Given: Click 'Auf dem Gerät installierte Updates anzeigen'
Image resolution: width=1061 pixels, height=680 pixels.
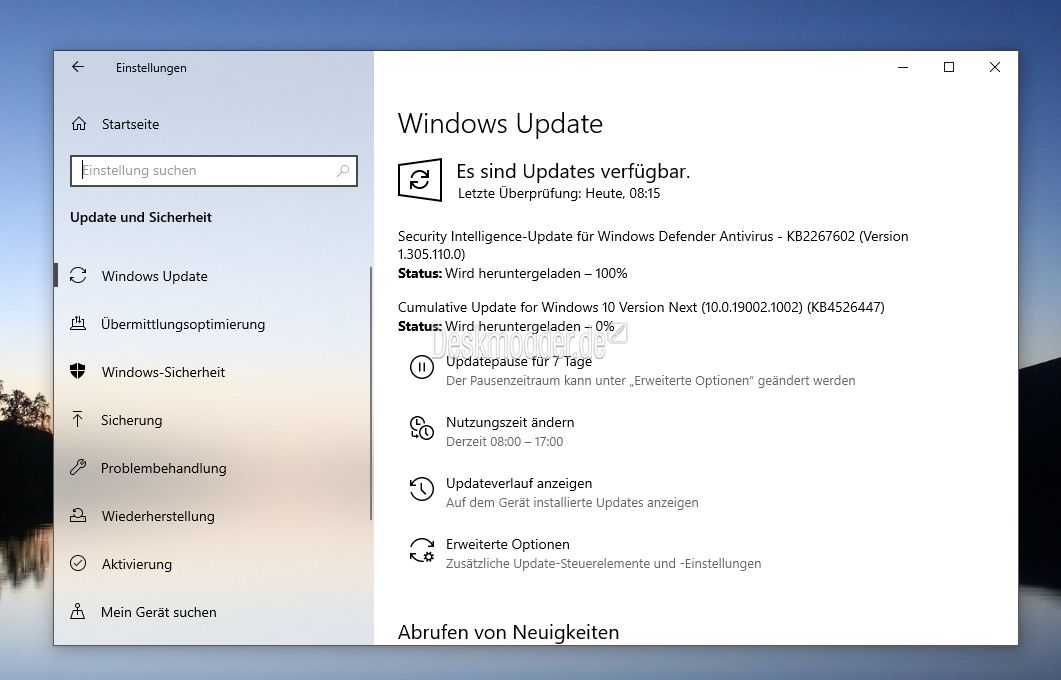Looking at the screenshot, I should click(572, 503).
